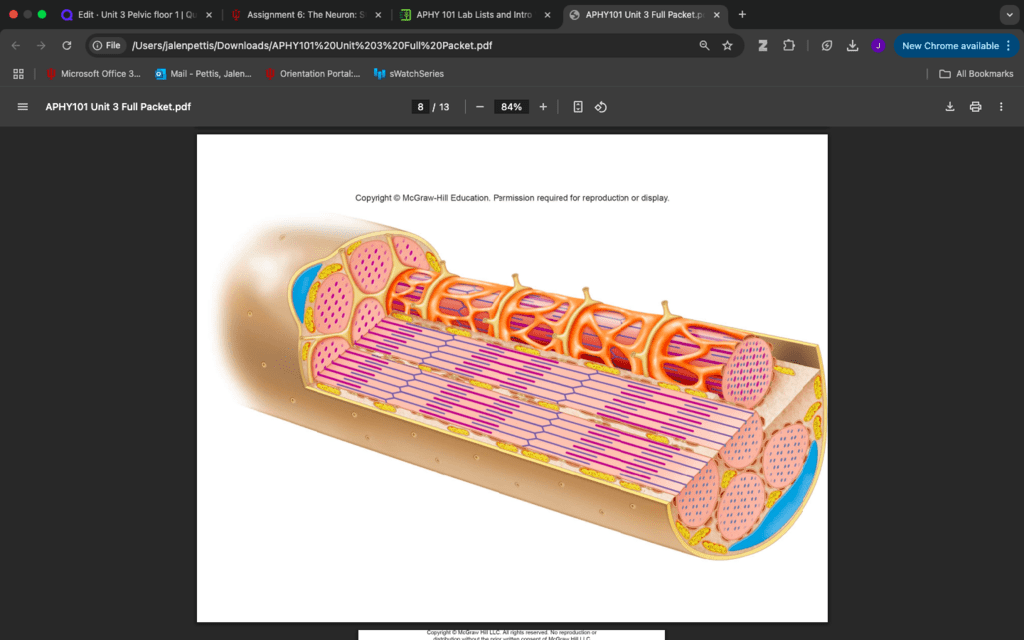Reload the current page
1024x640 pixels.
(67, 46)
